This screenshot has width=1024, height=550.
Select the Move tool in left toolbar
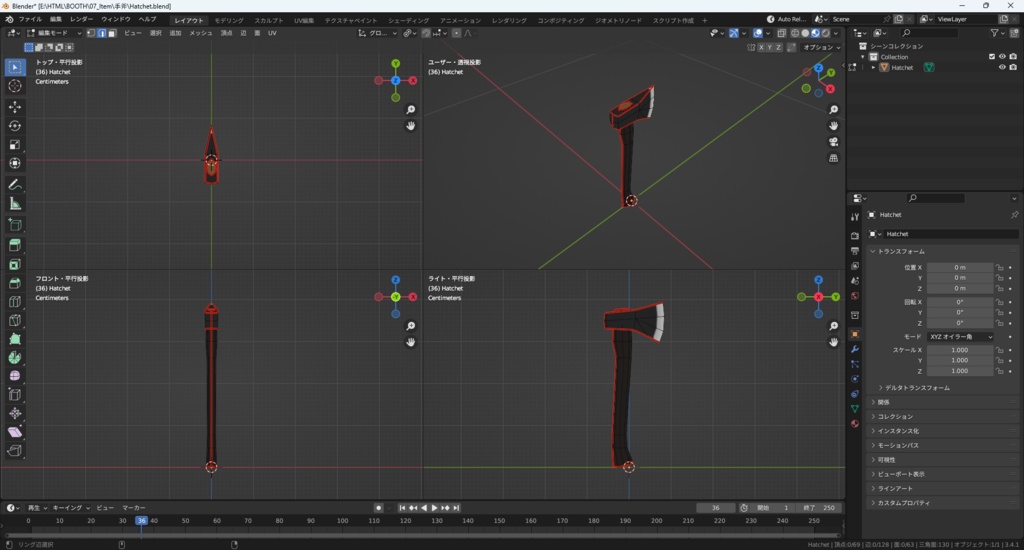[15, 106]
